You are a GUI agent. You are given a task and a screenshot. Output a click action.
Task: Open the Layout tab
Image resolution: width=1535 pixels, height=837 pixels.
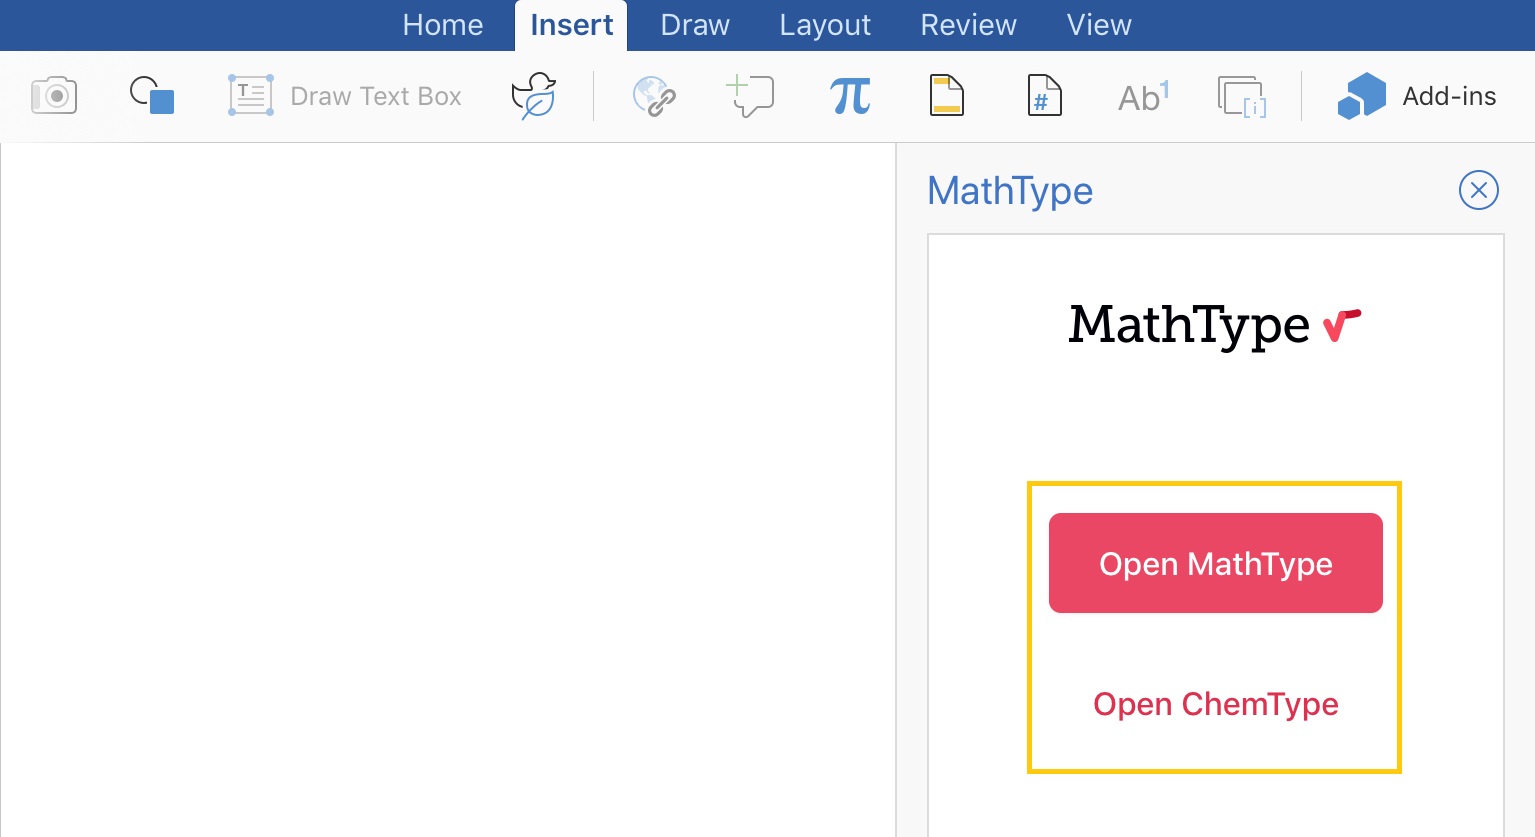[x=825, y=25]
